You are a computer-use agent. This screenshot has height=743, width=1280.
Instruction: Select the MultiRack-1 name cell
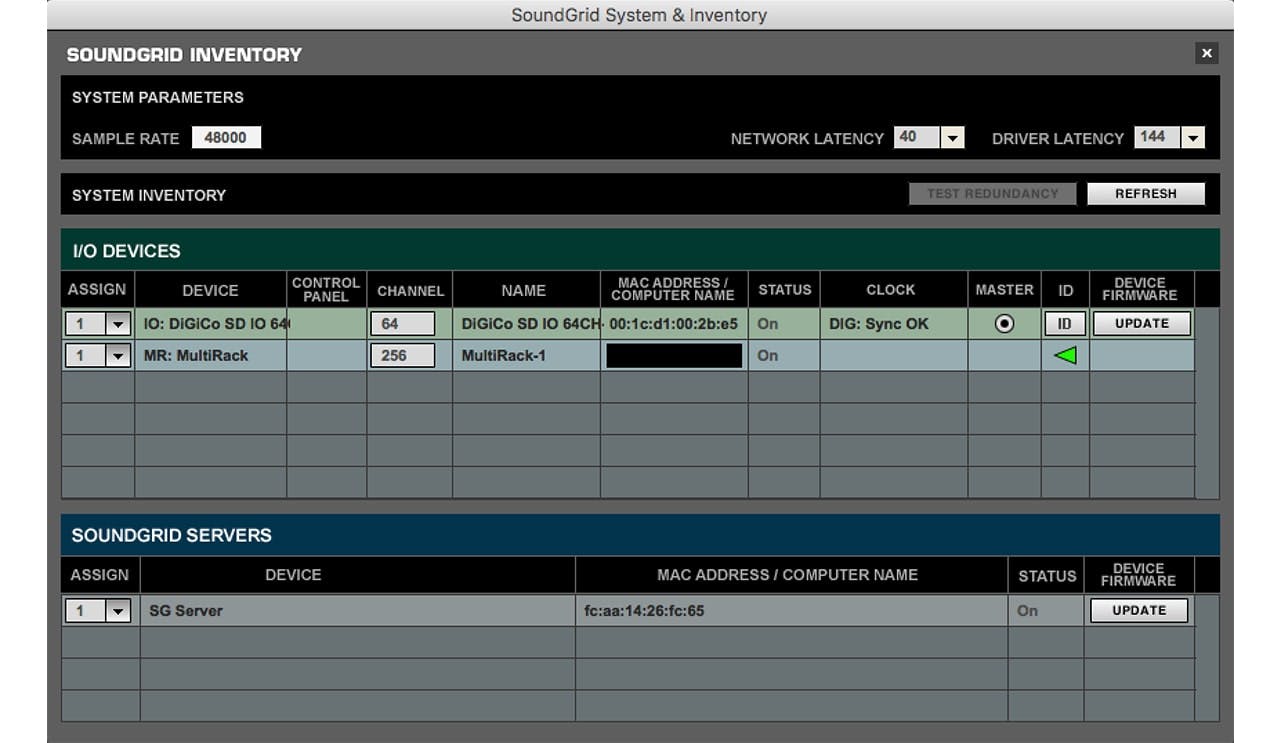coord(525,355)
